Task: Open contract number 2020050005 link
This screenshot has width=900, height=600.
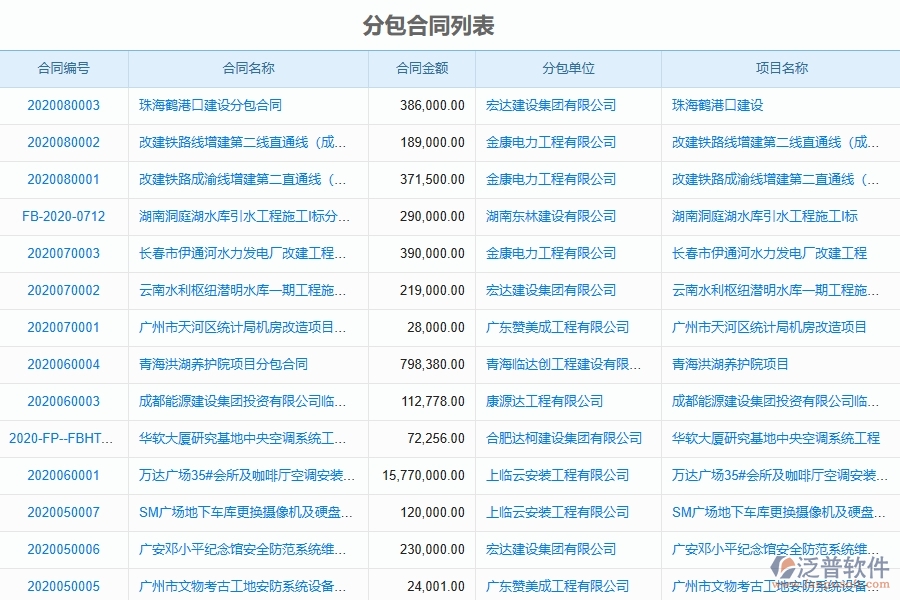Action: pos(64,587)
